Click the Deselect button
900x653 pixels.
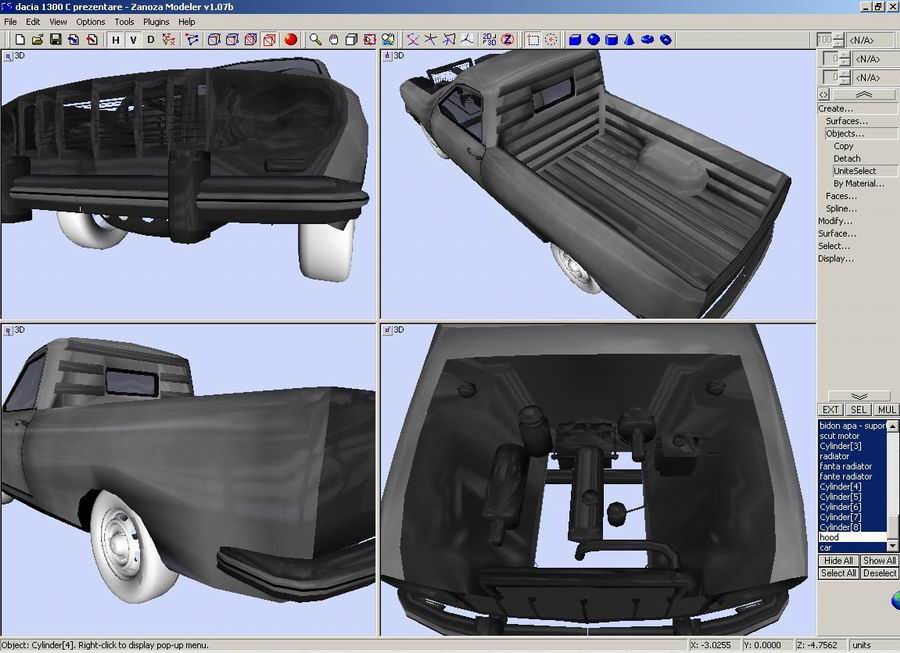pyautogui.click(x=879, y=573)
